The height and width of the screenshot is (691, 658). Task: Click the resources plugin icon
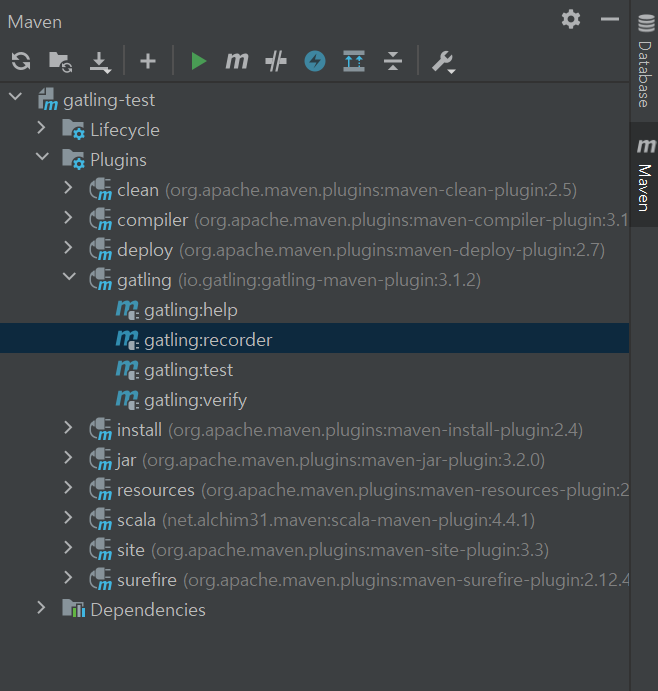[x=100, y=489]
